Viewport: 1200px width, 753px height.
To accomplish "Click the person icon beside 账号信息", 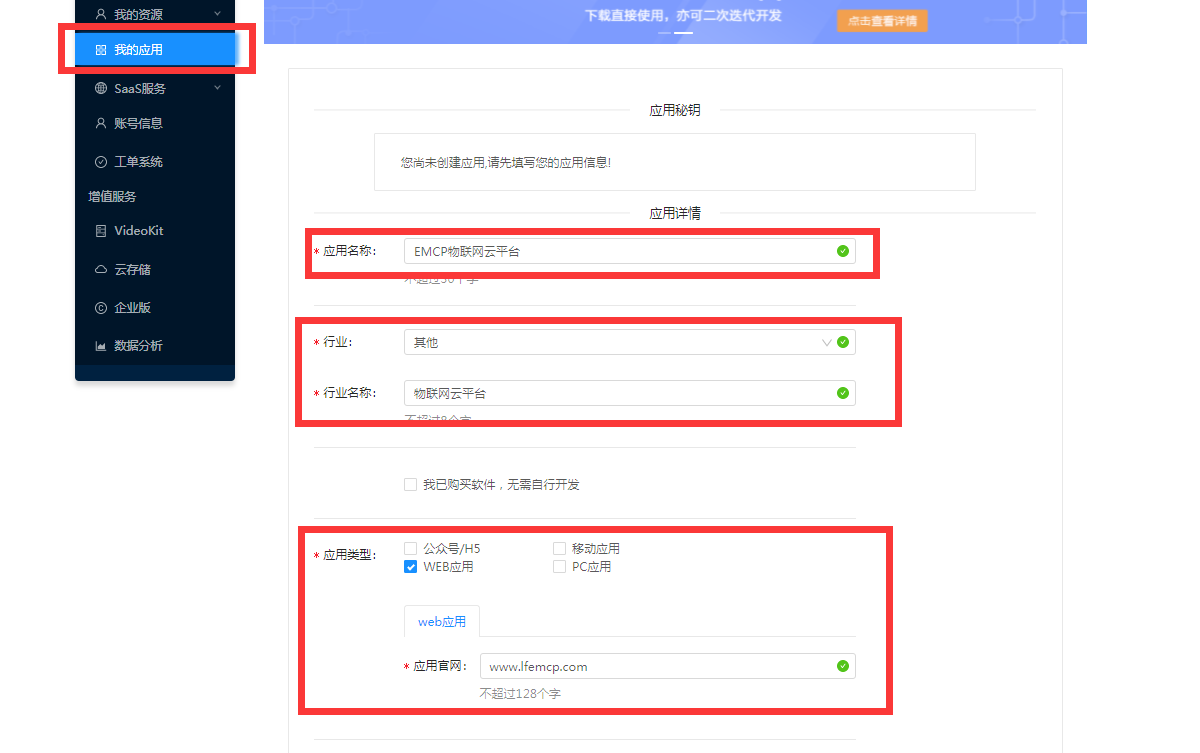I will pos(100,124).
